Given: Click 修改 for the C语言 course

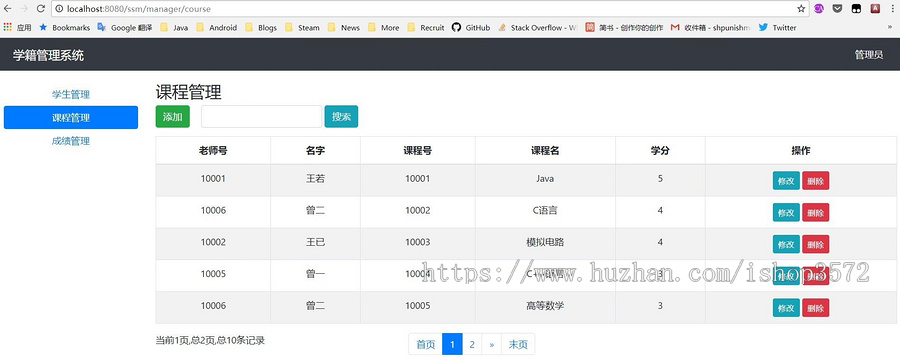Looking at the screenshot, I should pos(786,212).
